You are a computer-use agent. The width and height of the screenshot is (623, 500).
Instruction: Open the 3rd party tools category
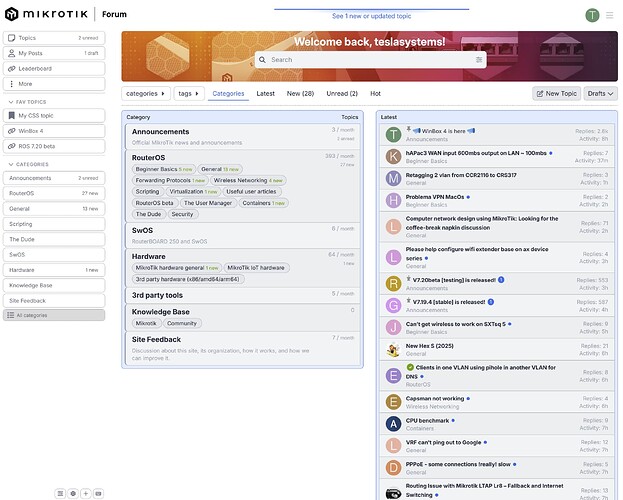(x=157, y=295)
